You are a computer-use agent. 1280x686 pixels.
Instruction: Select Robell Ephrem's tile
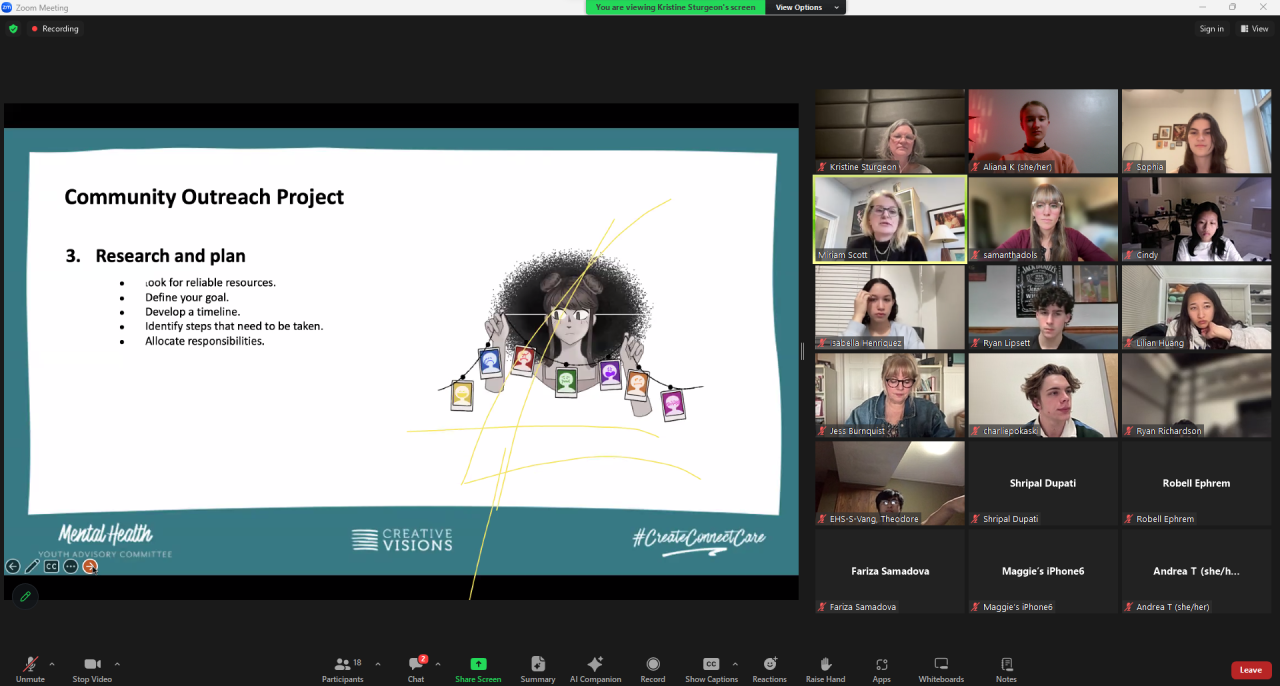pyautogui.click(x=1196, y=483)
